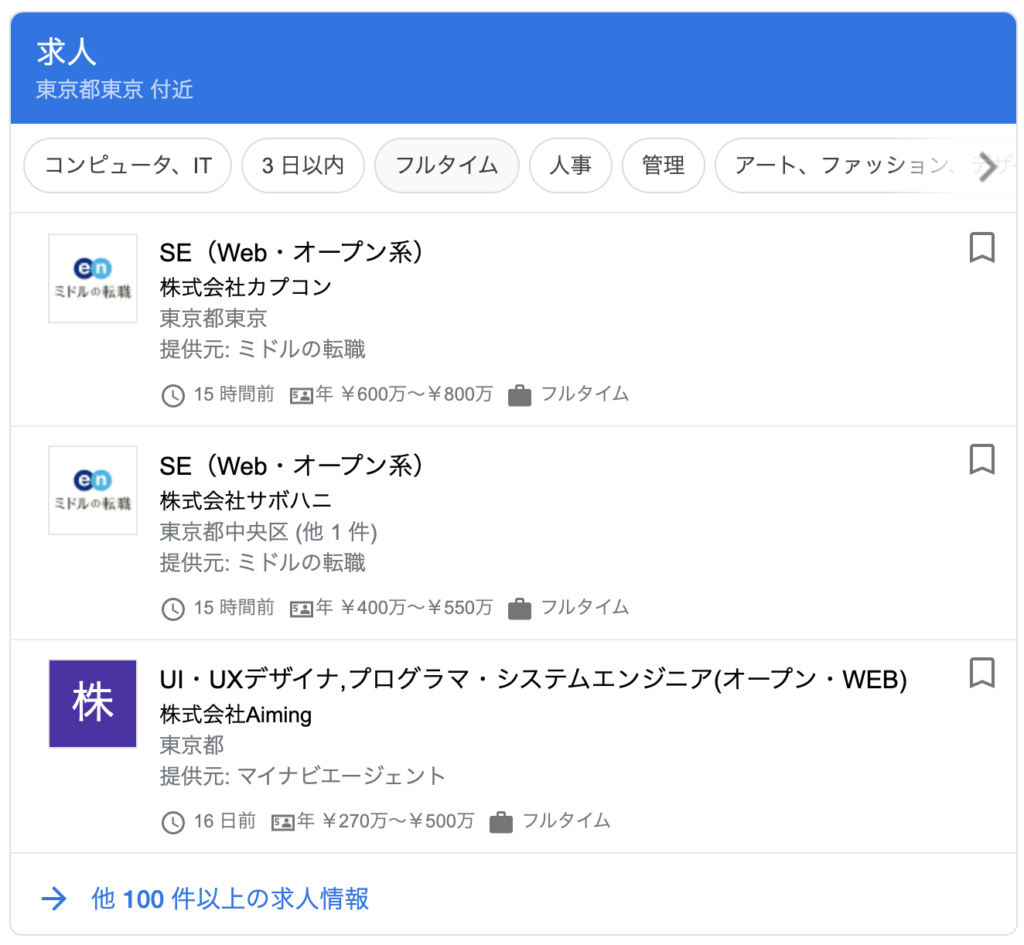Click the clock icon next to 15 時間前
The width and height of the screenshot is (1024, 945).
pyautogui.click(x=172, y=395)
